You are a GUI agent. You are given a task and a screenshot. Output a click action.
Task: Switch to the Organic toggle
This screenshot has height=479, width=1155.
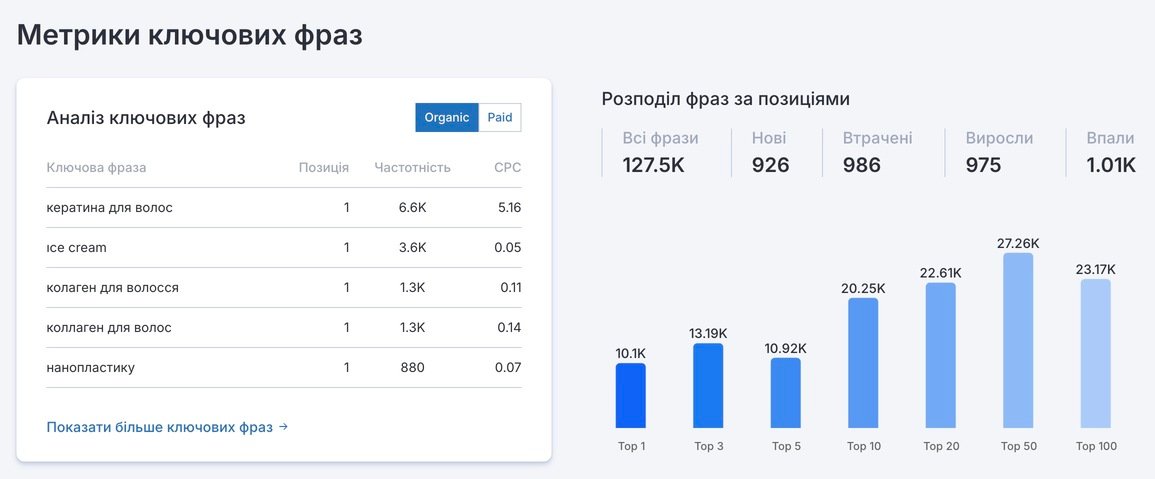pyautogui.click(x=446, y=118)
